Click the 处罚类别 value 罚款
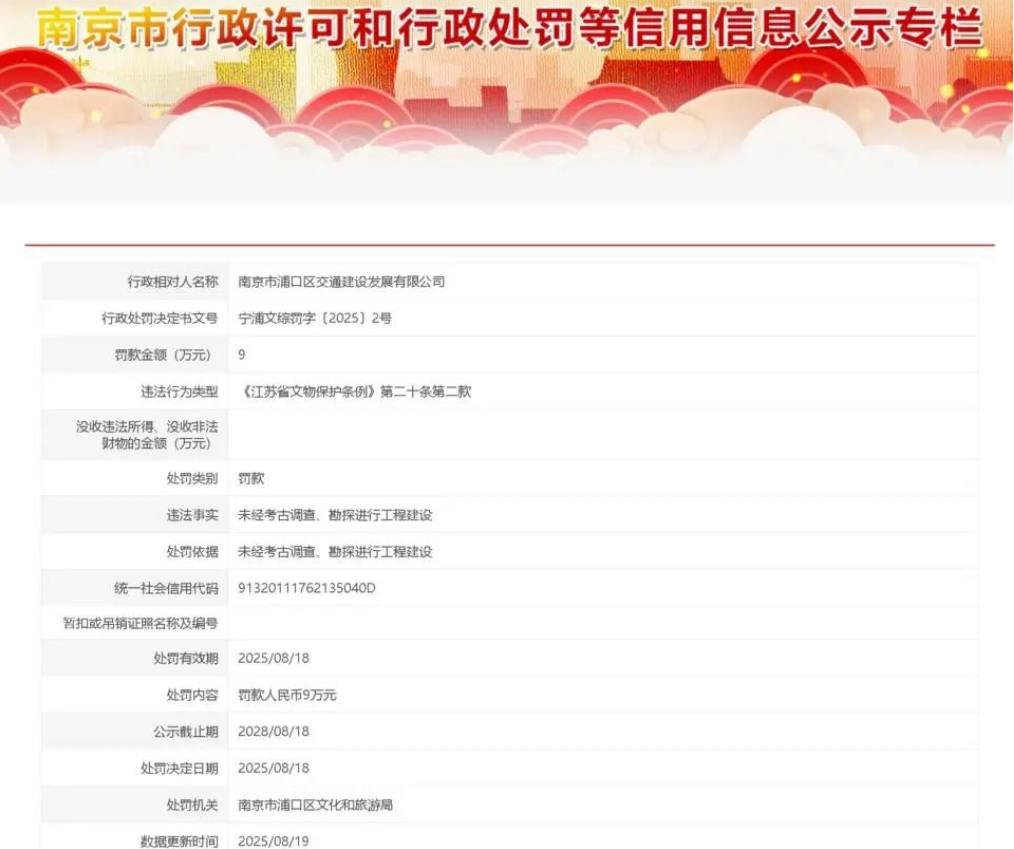Viewport: 1014px width, 849px height. coord(251,478)
